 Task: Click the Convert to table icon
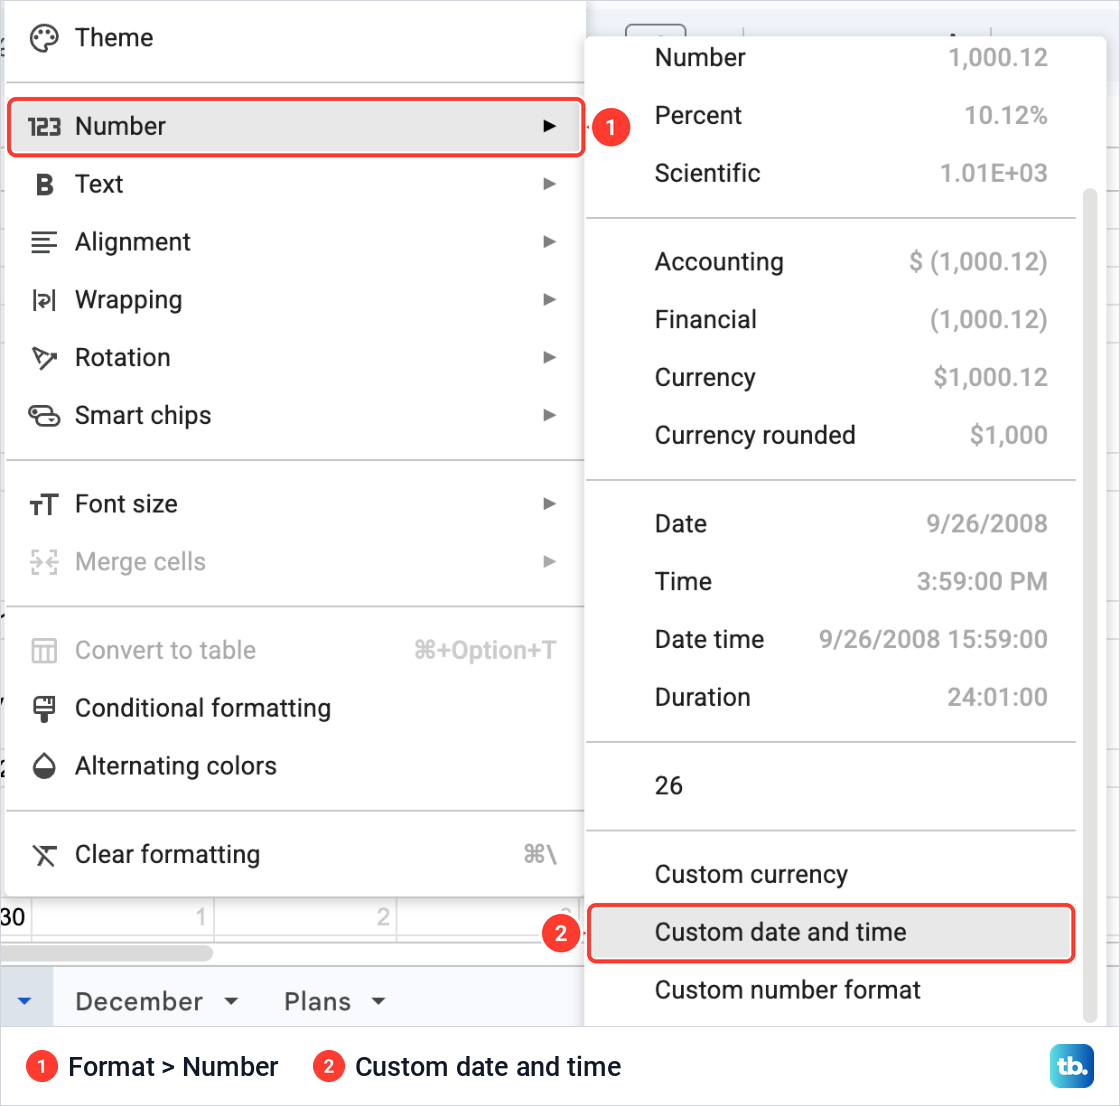click(x=44, y=651)
